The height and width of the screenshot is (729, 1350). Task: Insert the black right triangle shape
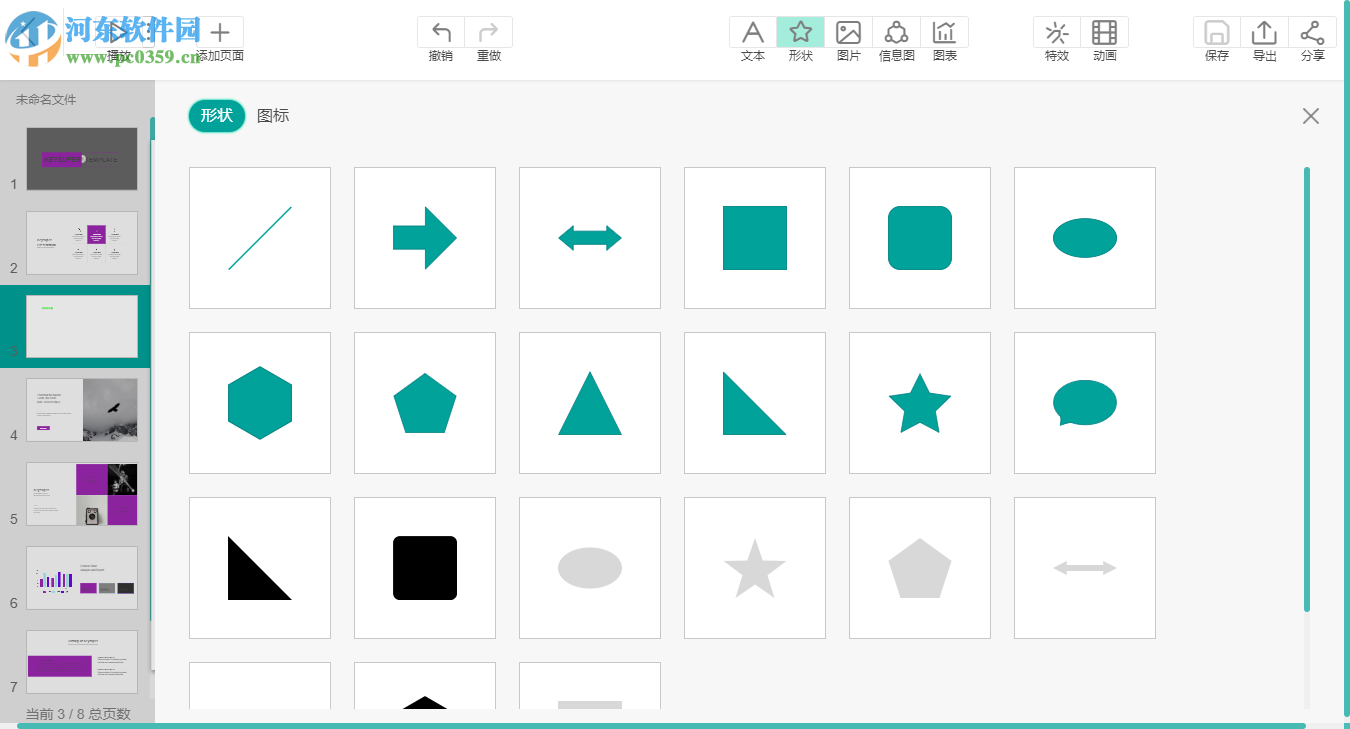point(260,568)
